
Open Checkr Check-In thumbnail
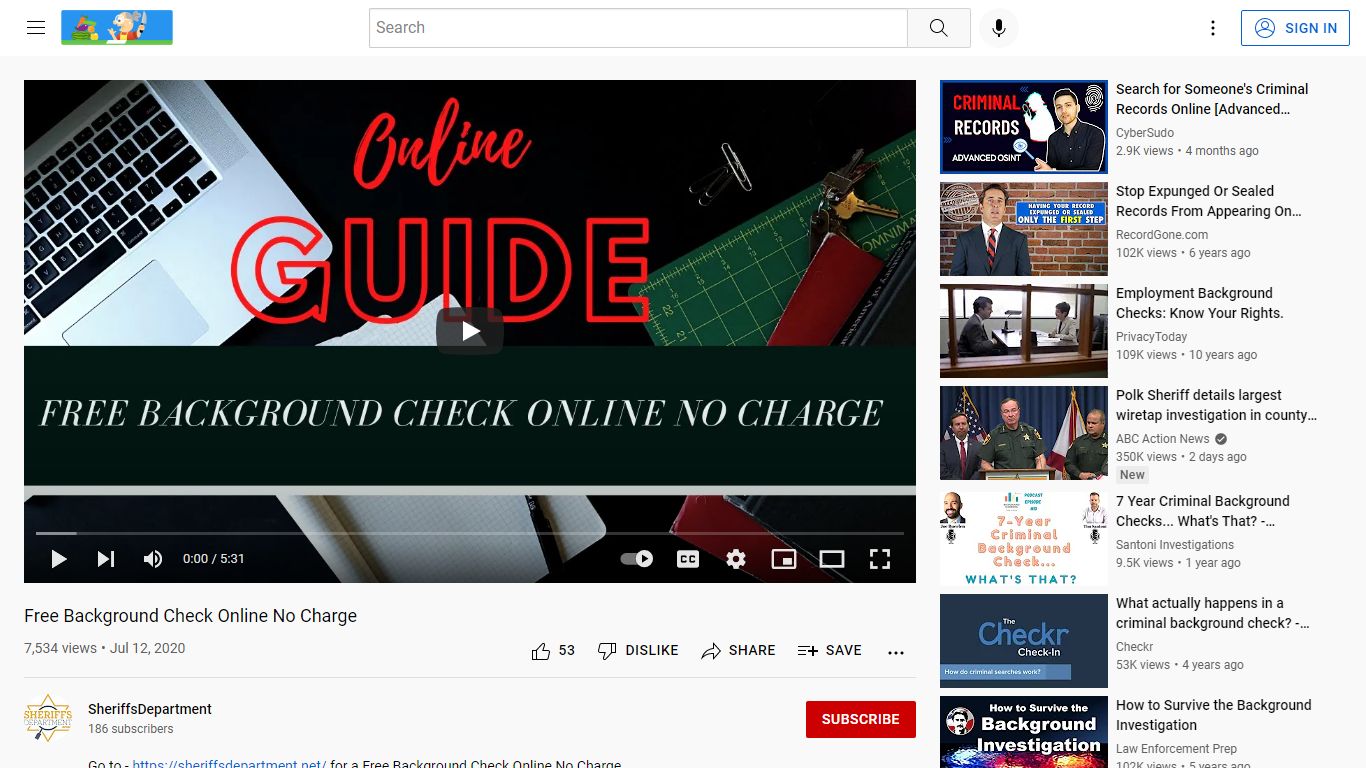[x=1024, y=641]
